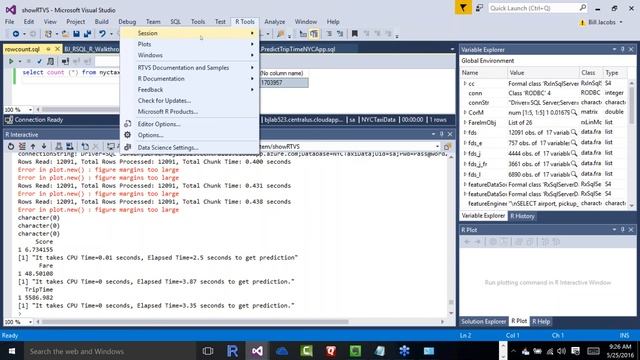
Task: Open the Variable Explorer window options dropdown
Action: click(614, 49)
